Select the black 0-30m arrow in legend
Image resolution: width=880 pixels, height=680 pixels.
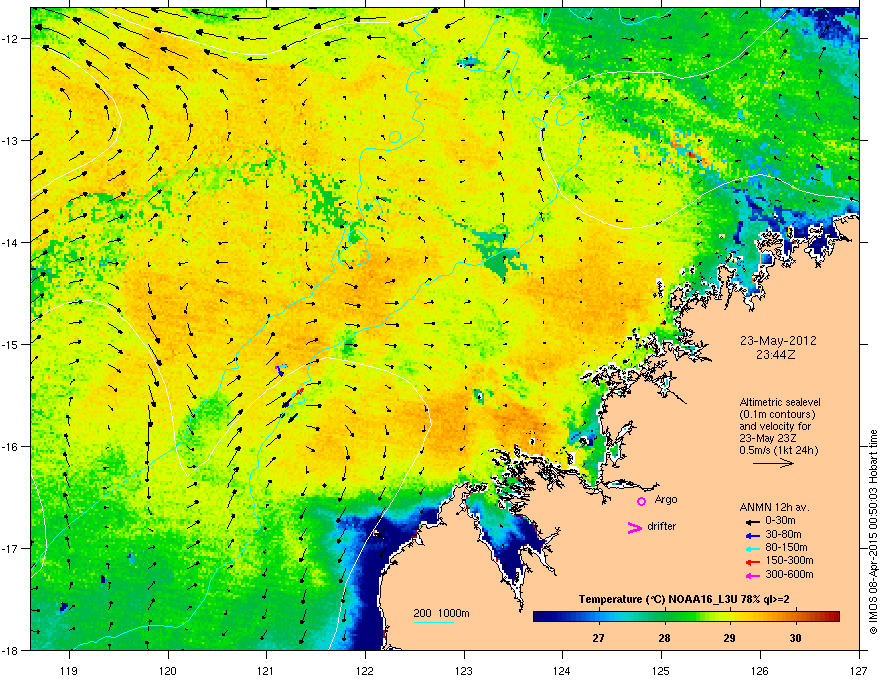coord(752,522)
